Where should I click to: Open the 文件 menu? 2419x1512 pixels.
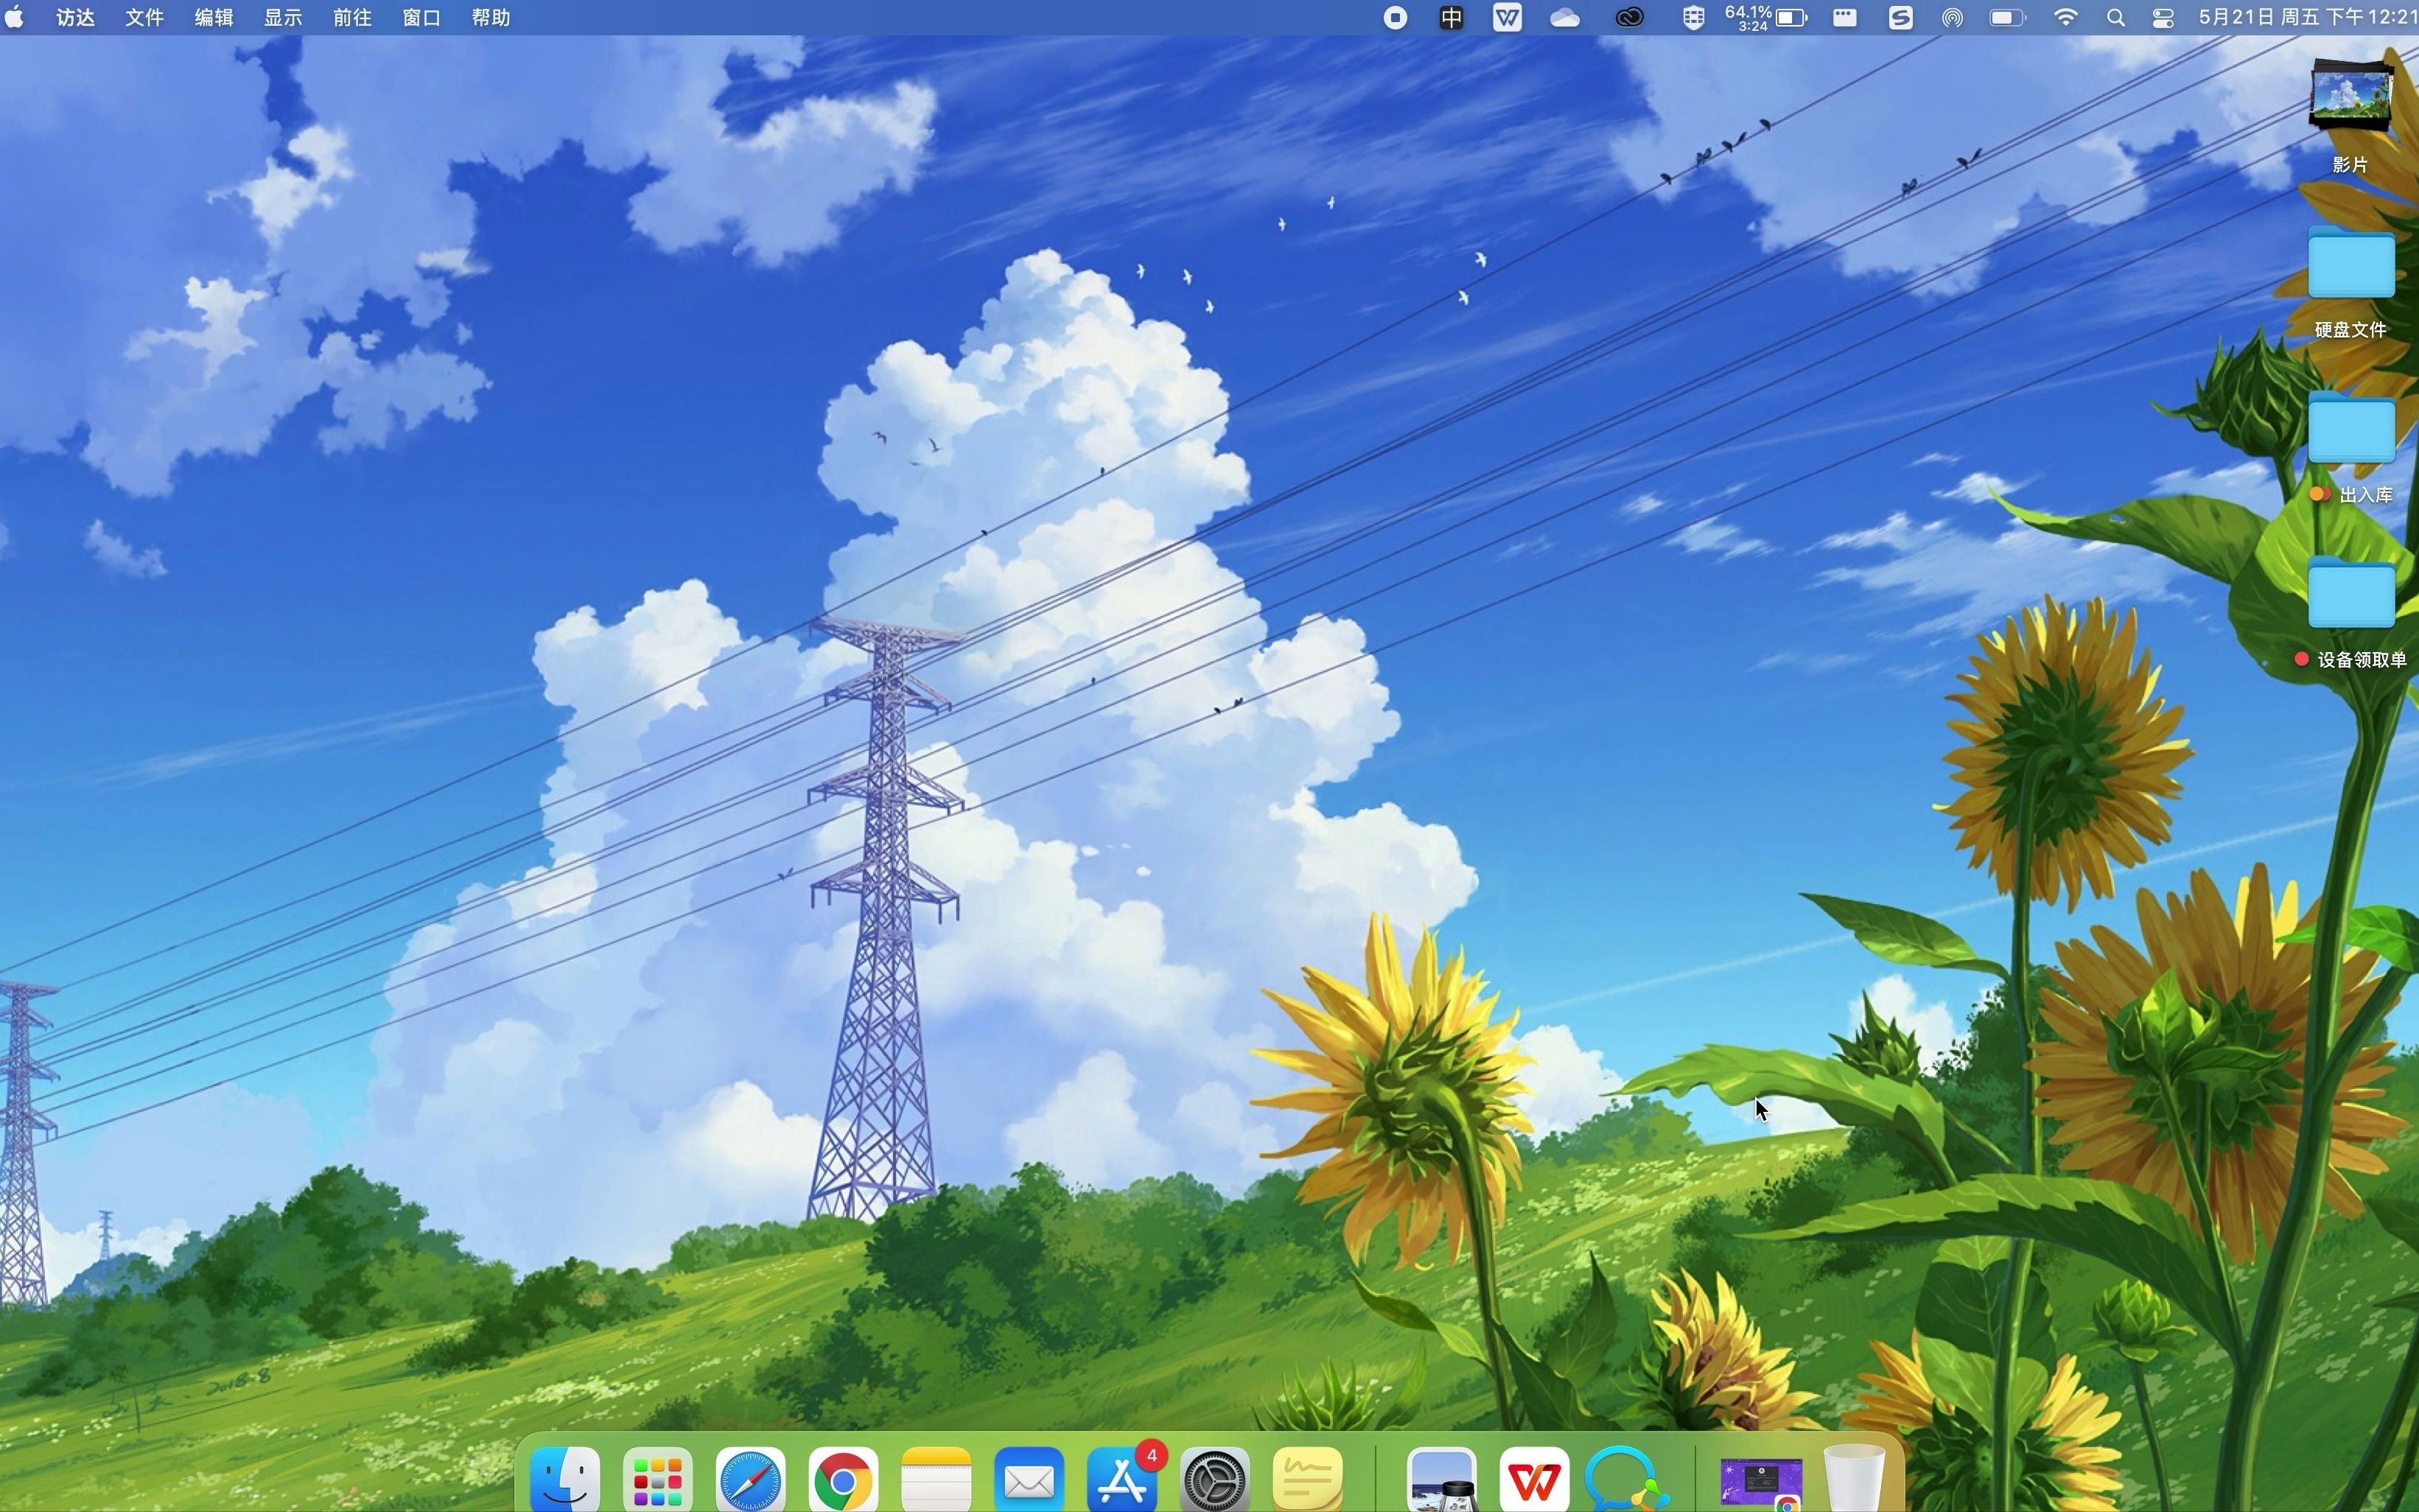144,17
